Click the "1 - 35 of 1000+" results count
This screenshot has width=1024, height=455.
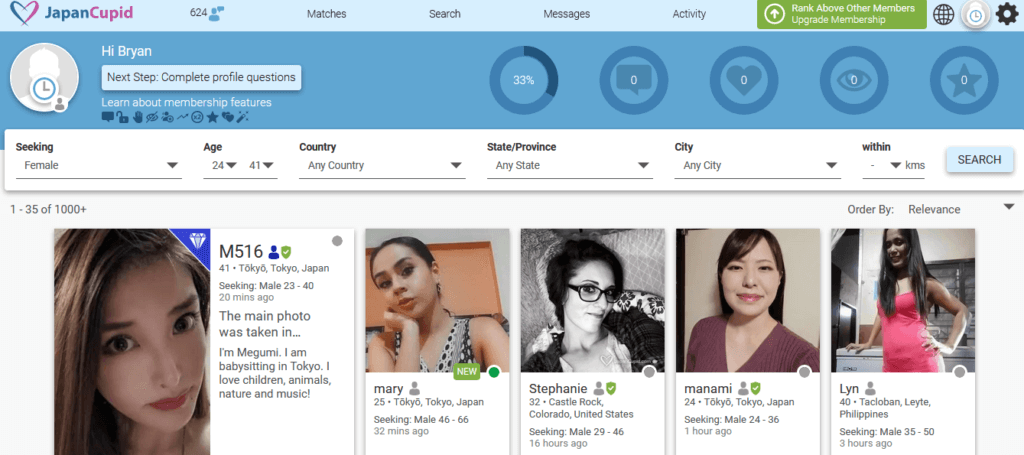pos(48,209)
